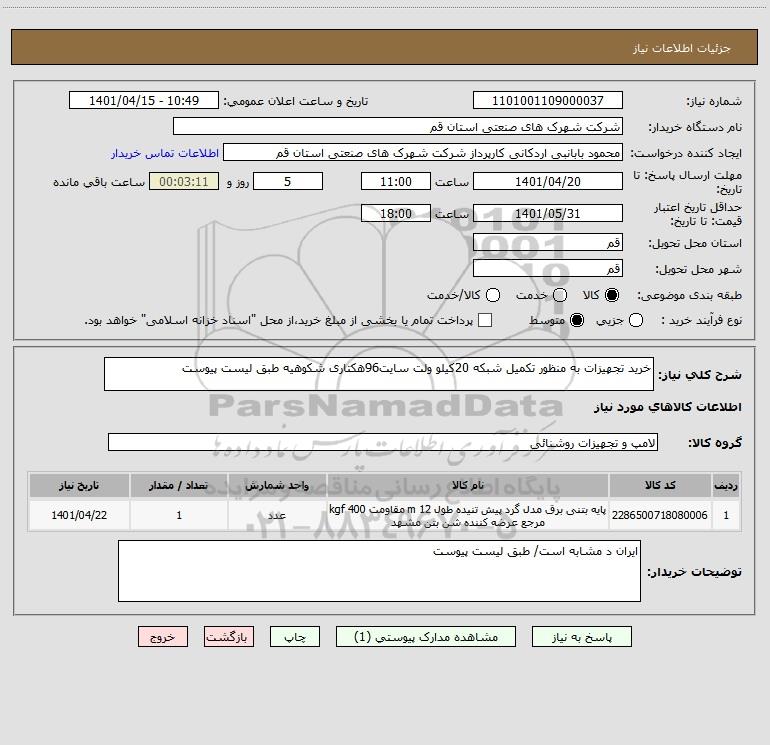Viewport: 770px width, 745px height.
Task: Click the announcement date field 1401/04/15 - 10:49
Action: tap(144, 101)
